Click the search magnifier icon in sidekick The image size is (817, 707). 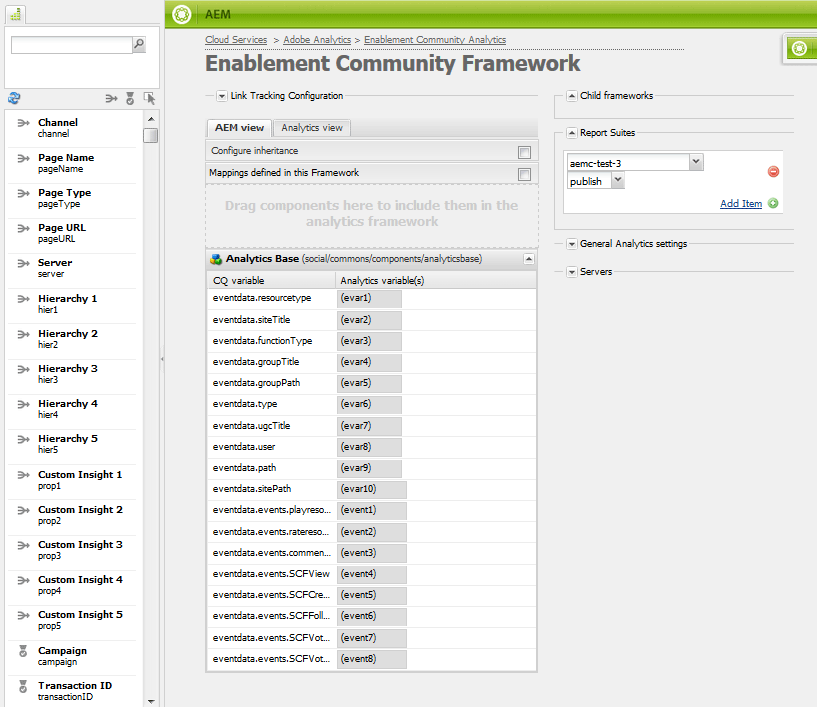pos(139,44)
